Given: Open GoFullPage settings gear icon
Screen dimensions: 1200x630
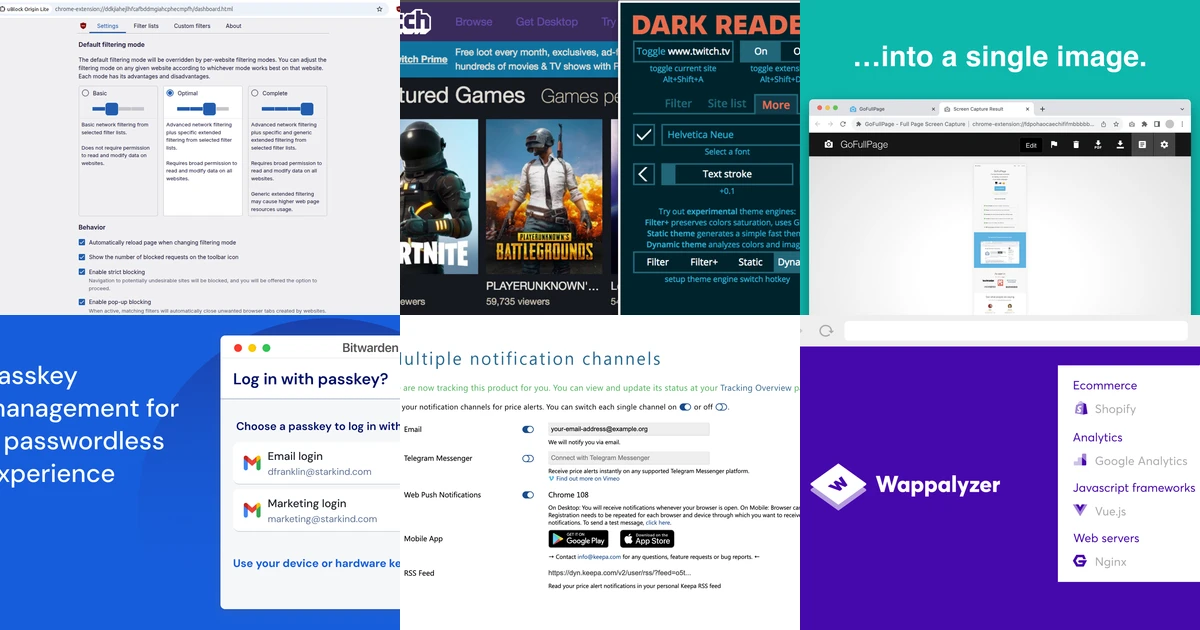Looking at the screenshot, I should pyautogui.click(x=1164, y=144).
